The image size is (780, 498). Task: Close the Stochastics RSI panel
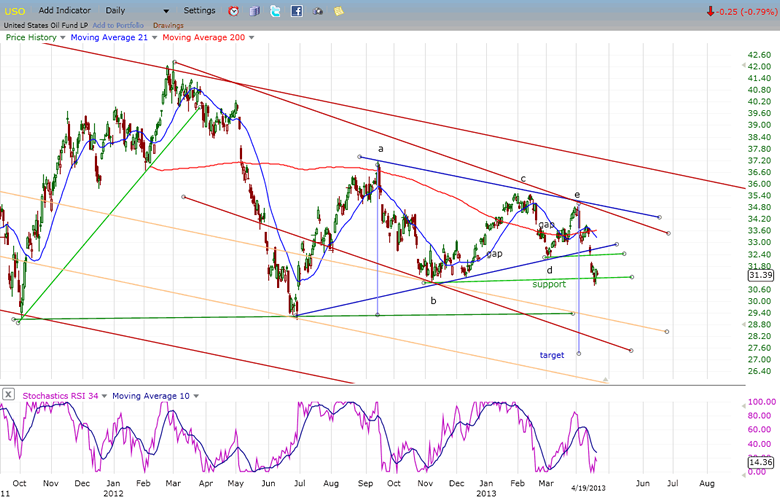point(8,395)
